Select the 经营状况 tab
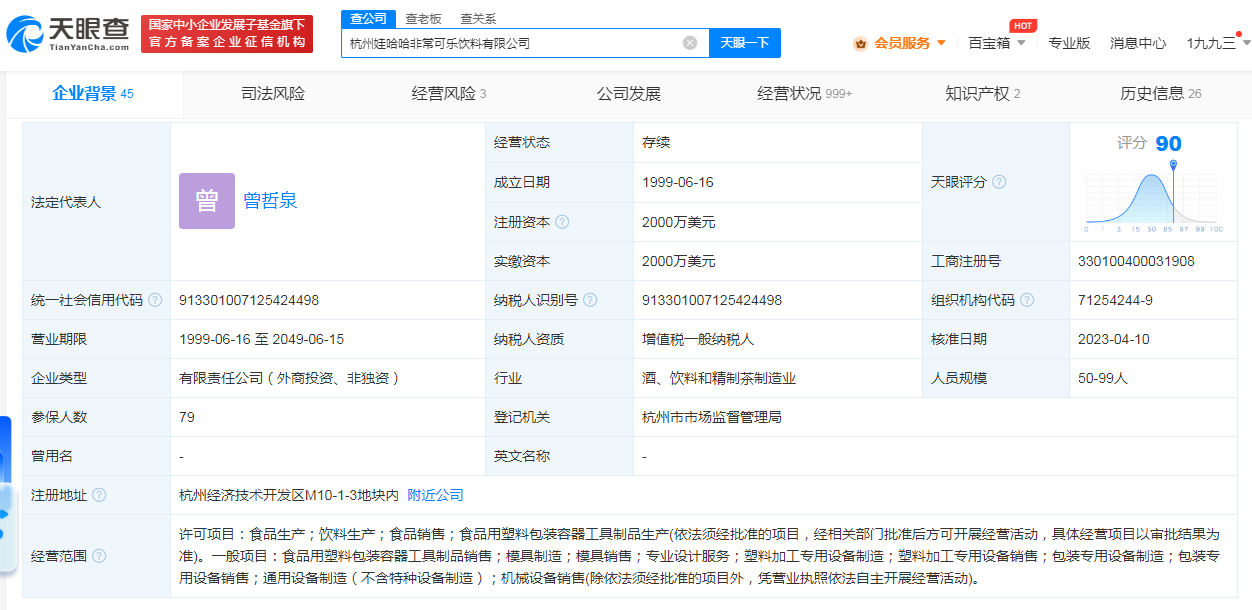This screenshot has height=610, width=1252. pos(805,94)
